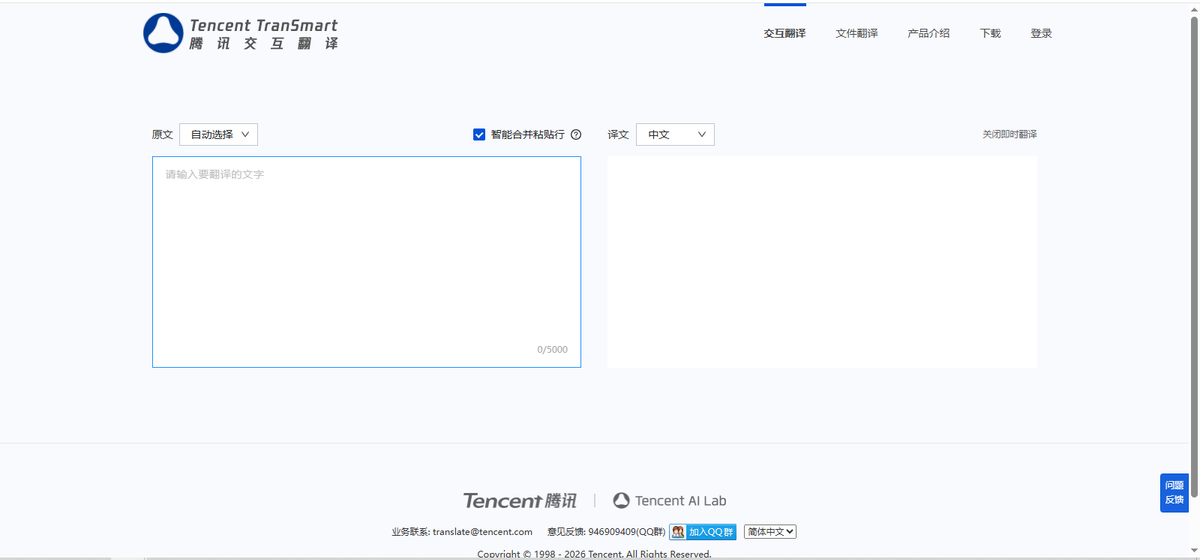This screenshot has height=560, width=1200.
Task: Click the Tencent 腾讯 footer logo
Action: [x=519, y=500]
